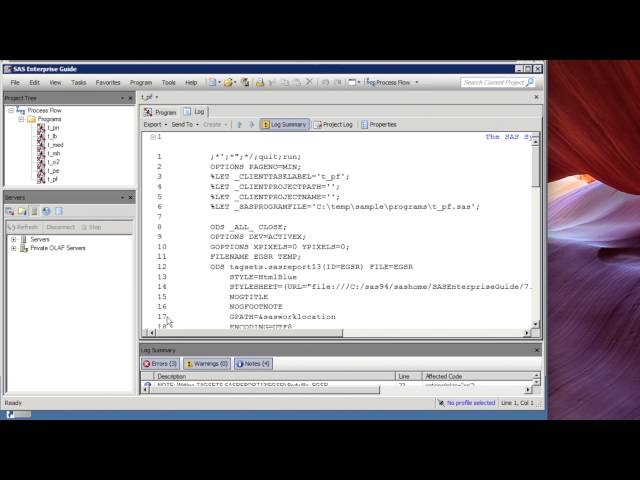Select t_pf in Project Tree
Image resolution: width=640 pixels, height=480 pixels.
pyautogui.click(x=53, y=179)
